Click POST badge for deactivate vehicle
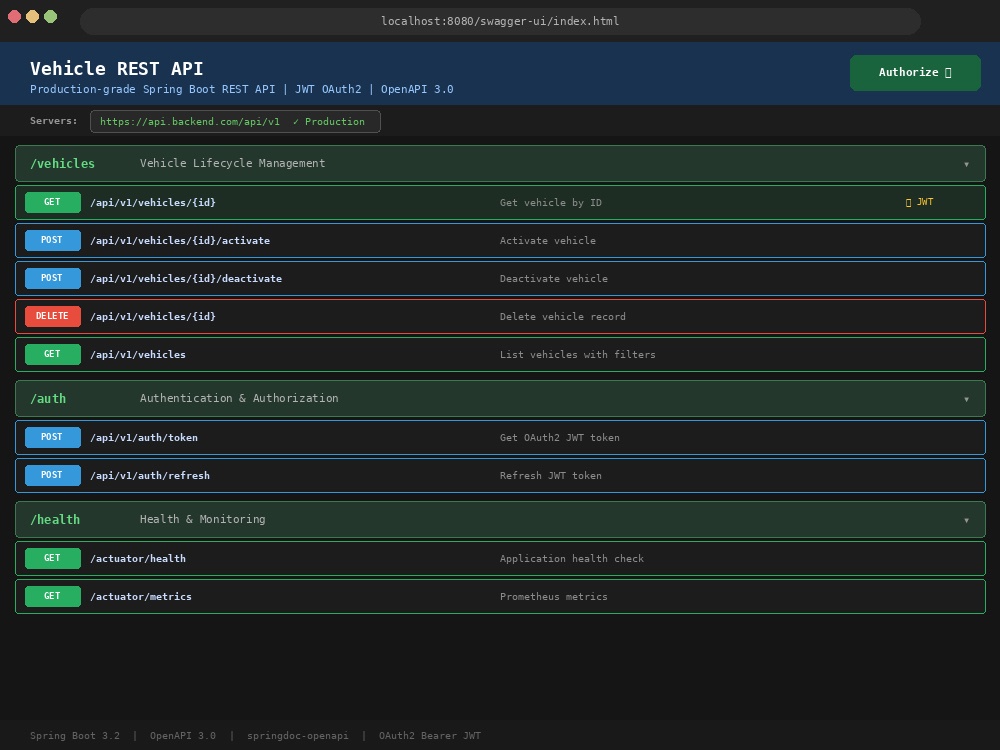 (52, 278)
